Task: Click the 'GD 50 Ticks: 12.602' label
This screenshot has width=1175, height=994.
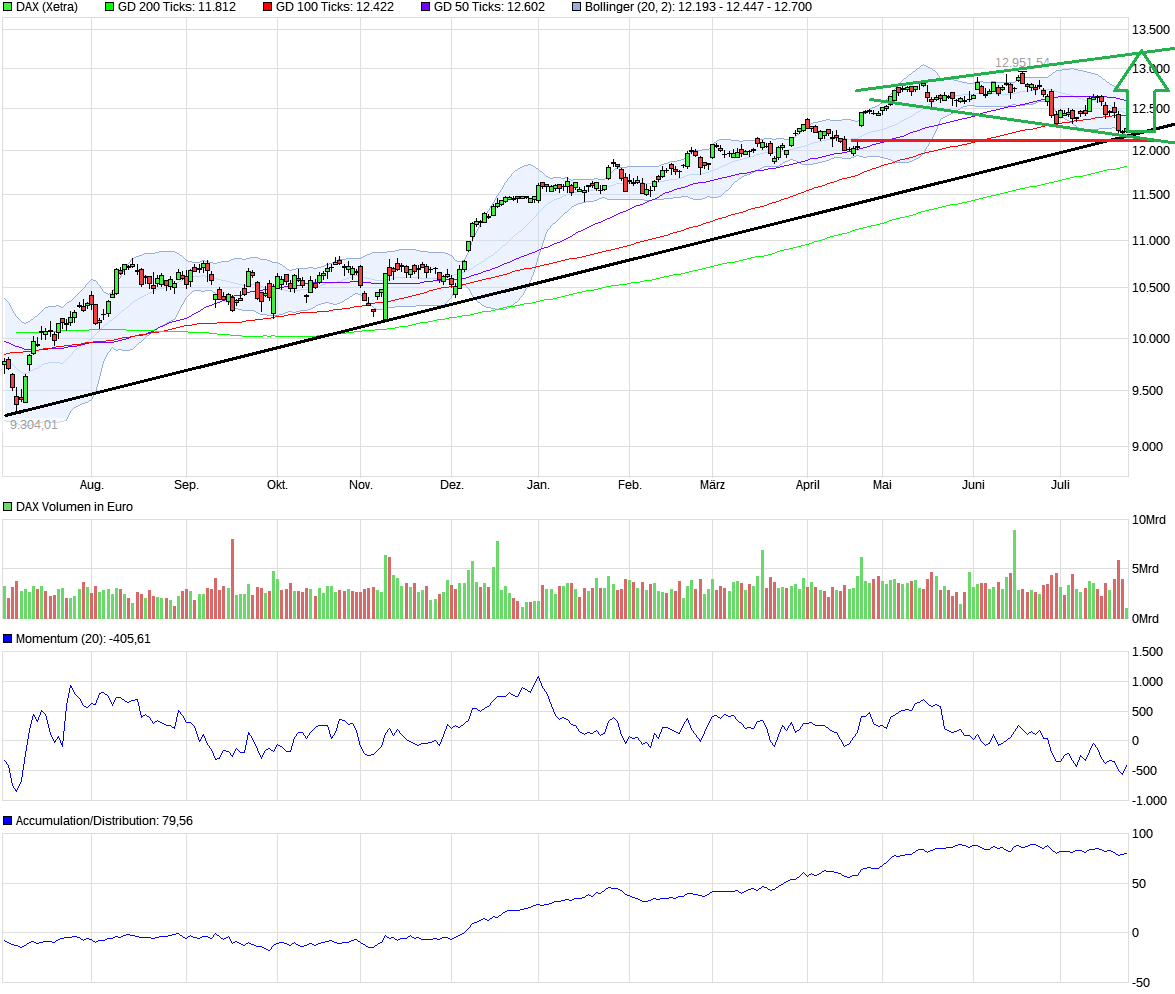Action: [x=489, y=7]
